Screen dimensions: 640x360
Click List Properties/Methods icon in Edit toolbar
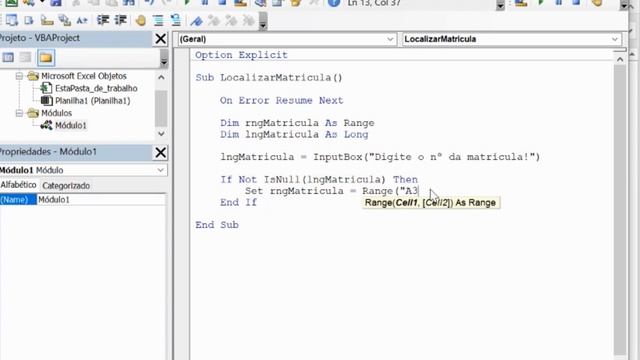coord(11,20)
